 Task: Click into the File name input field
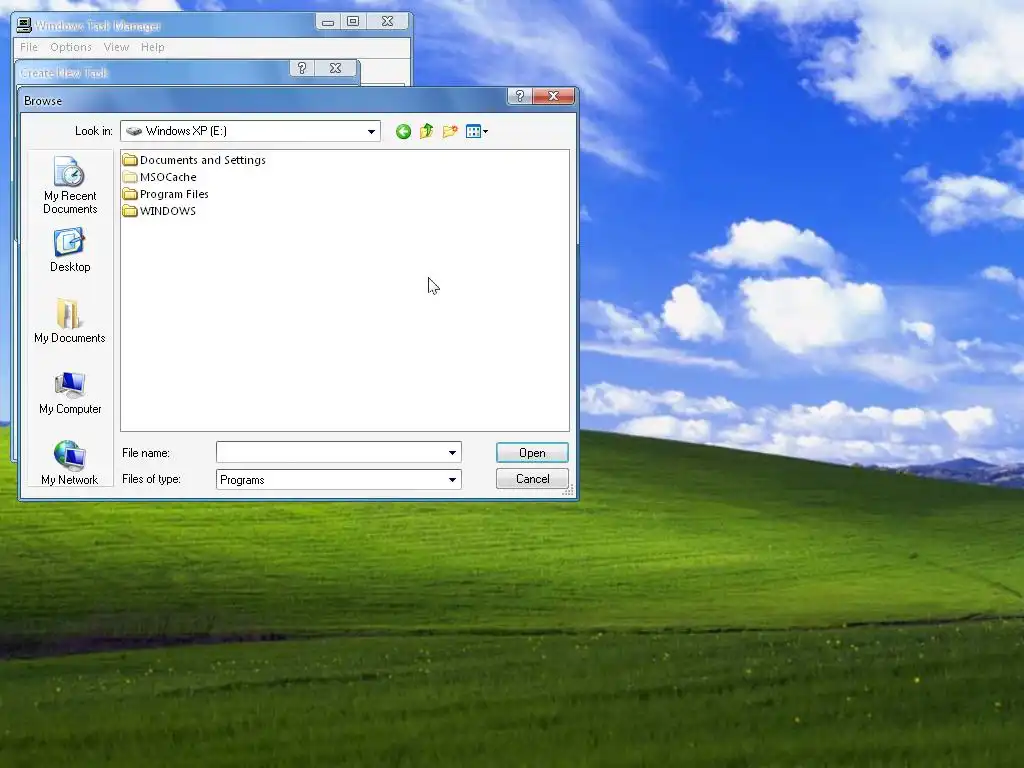click(x=331, y=453)
